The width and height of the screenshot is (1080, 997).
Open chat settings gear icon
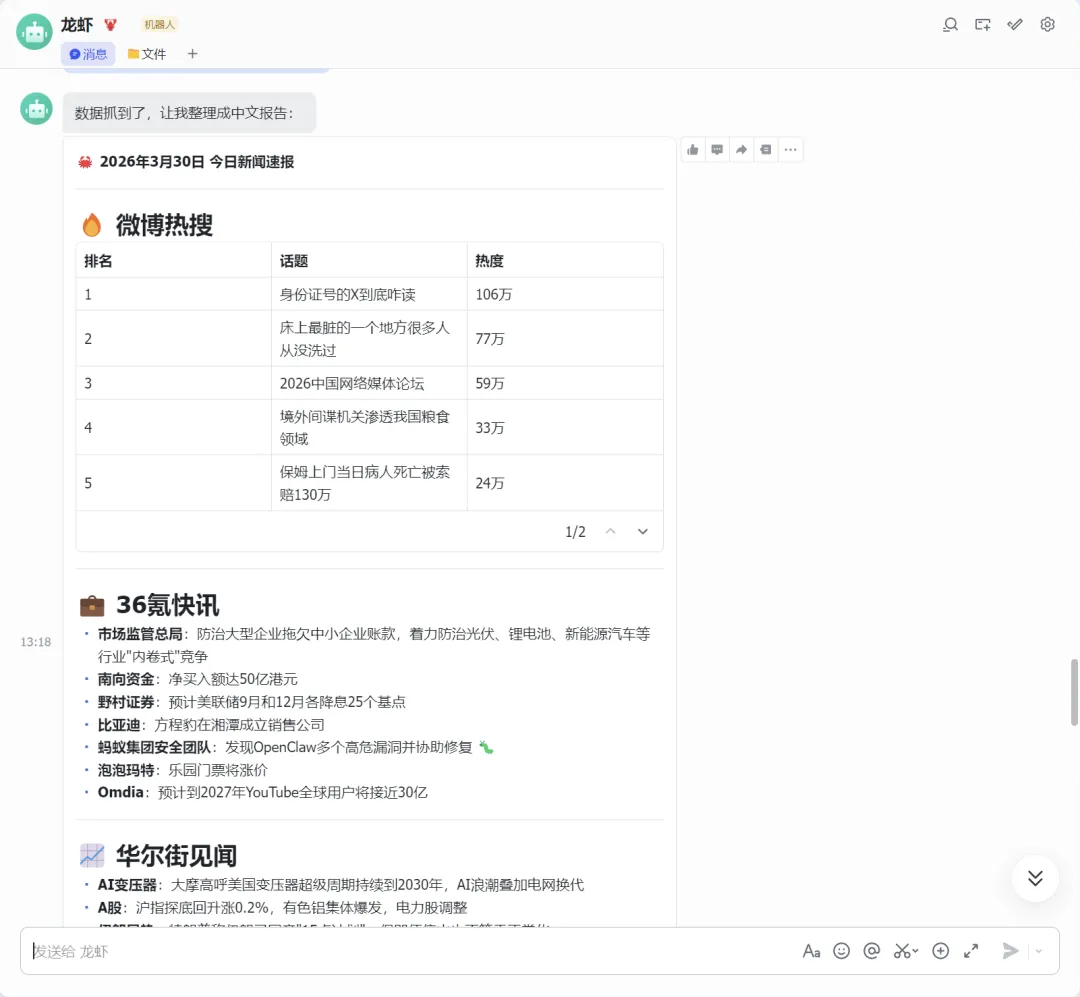(1047, 25)
